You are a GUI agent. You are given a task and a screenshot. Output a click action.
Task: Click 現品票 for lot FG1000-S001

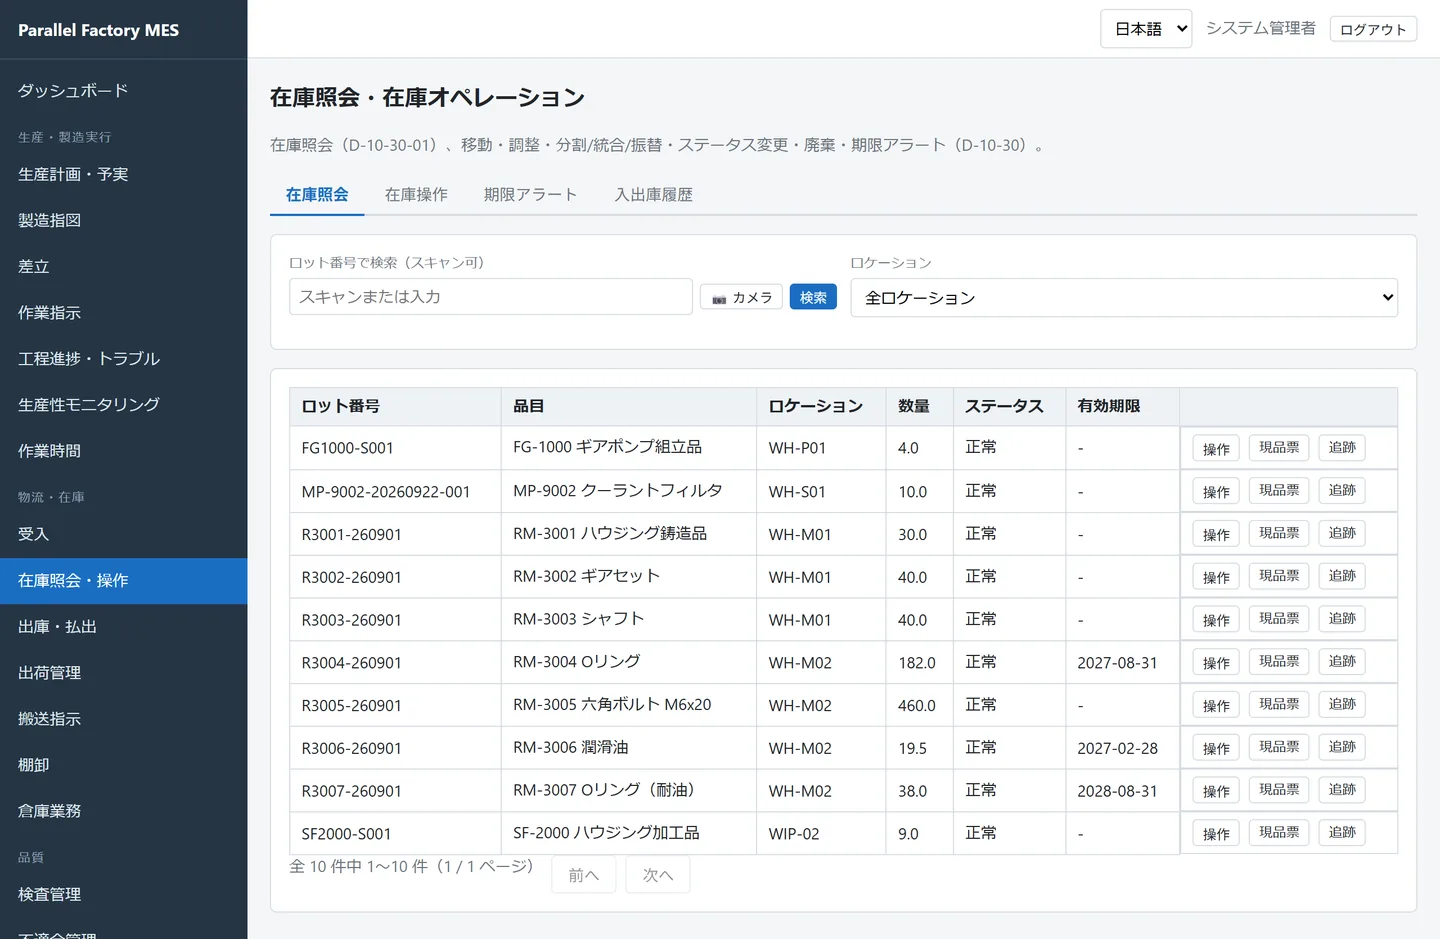[x=1279, y=448]
